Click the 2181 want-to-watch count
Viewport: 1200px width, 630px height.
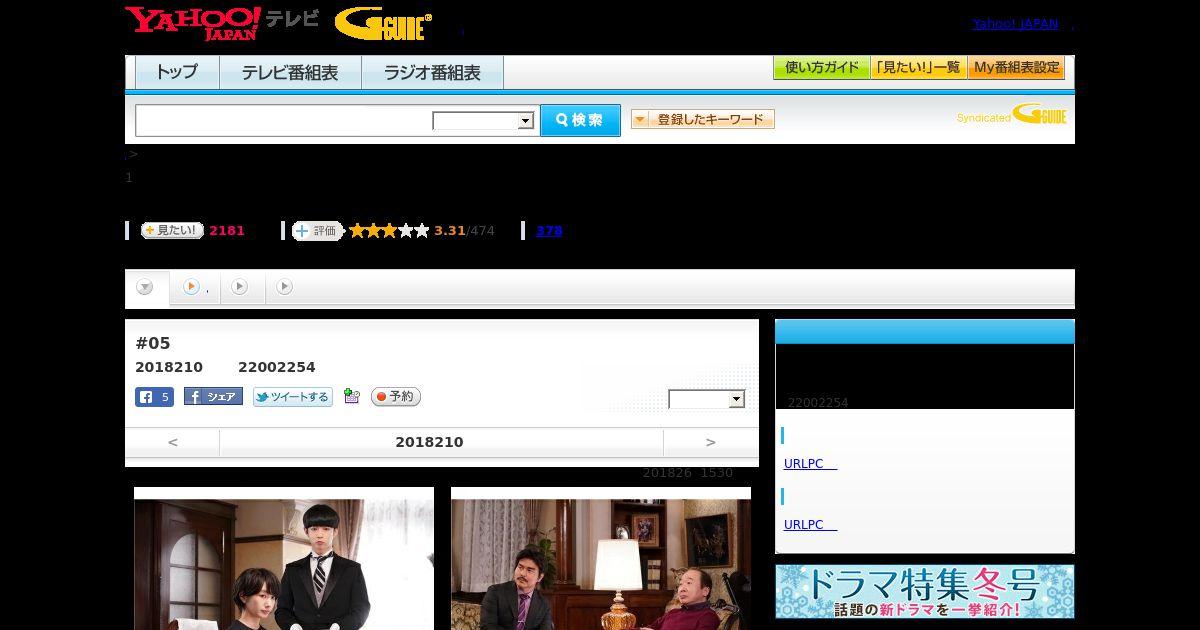[227, 231]
